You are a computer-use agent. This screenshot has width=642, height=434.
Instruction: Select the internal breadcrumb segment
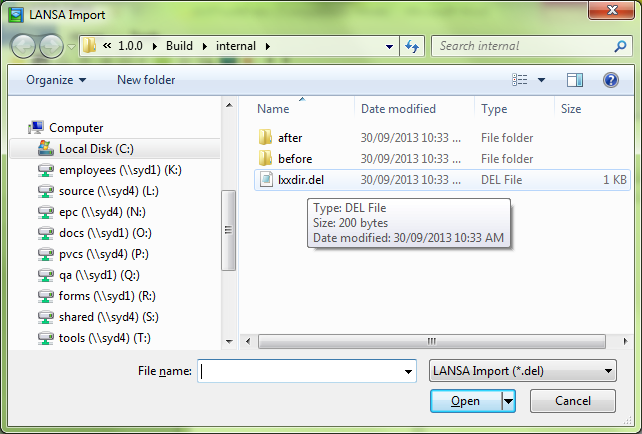click(236, 46)
